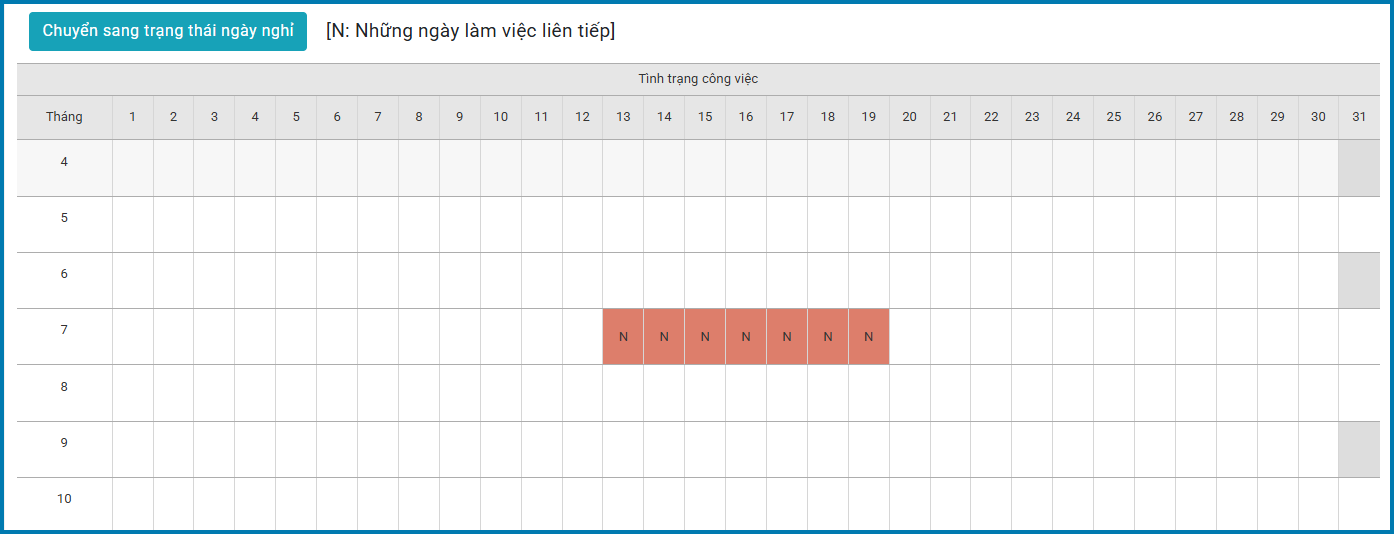Click the N cell for day 13, month 7
The width and height of the screenshot is (1394, 534).
click(x=623, y=337)
